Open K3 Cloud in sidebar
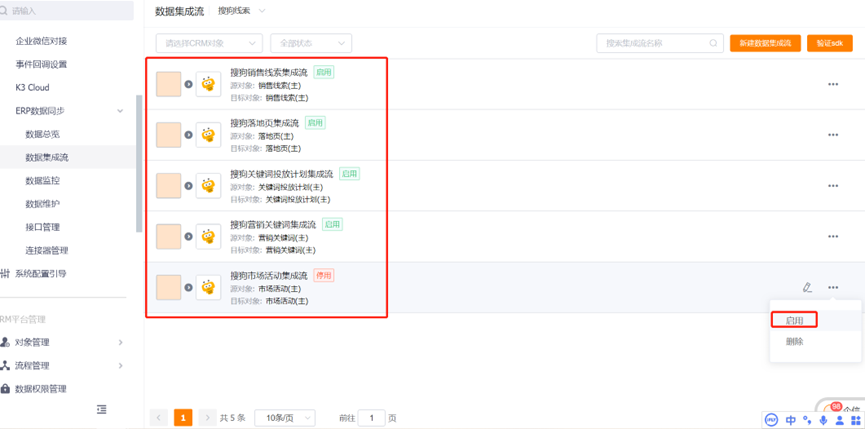 point(33,87)
